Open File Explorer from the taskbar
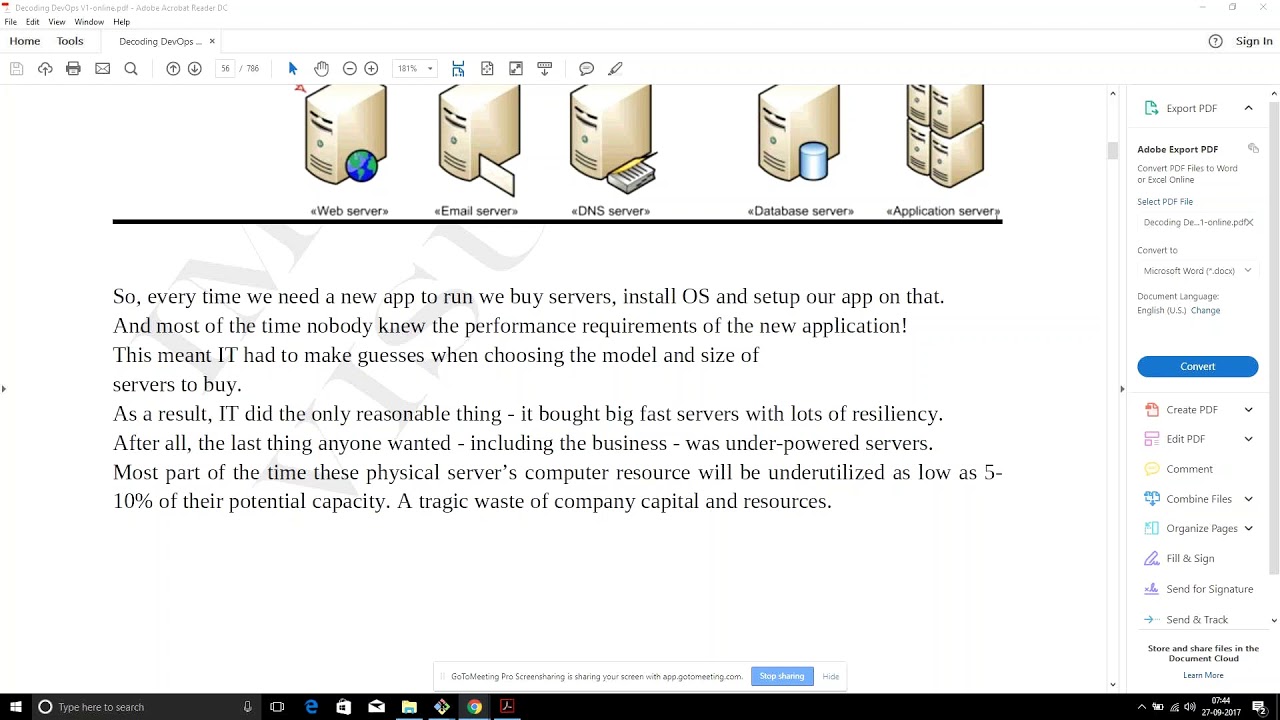Image resolution: width=1280 pixels, height=720 pixels. (409, 707)
